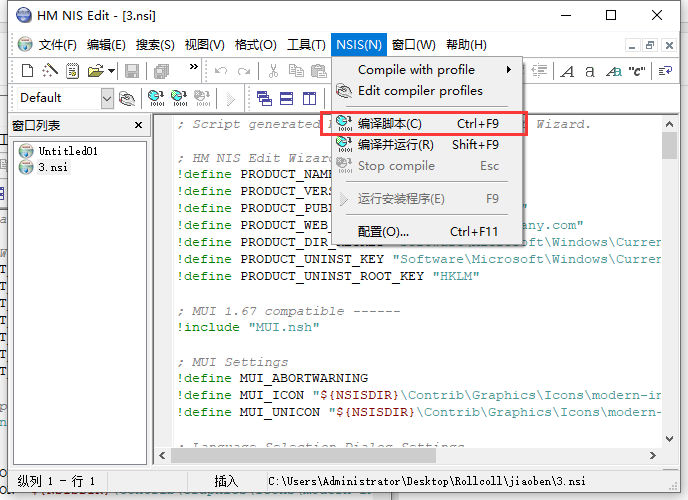688x500 pixels.
Task: Open the 视图(V) menu
Action: pos(204,45)
